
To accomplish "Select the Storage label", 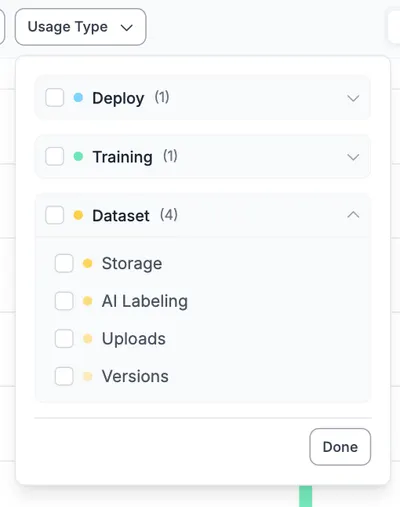I will (132, 263).
